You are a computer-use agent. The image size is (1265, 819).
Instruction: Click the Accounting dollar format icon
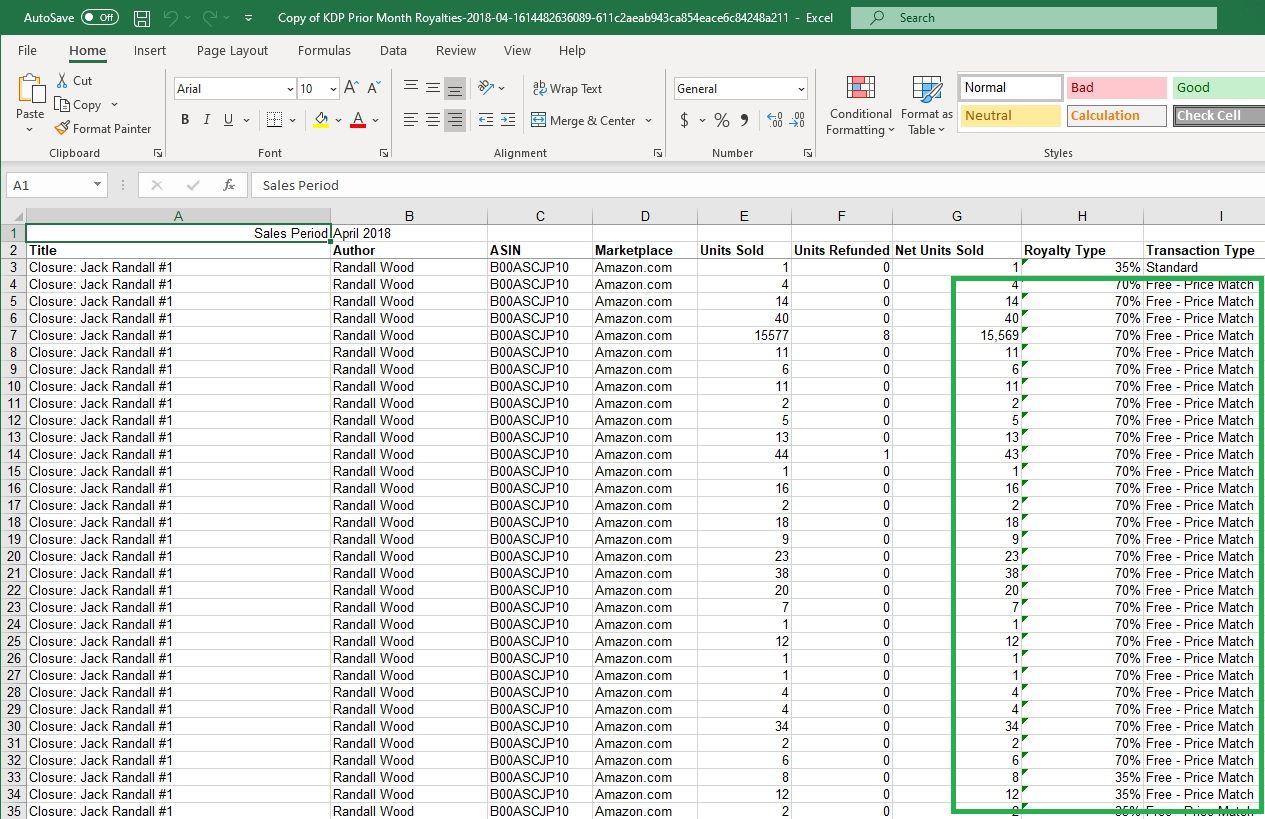click(684, 120)
